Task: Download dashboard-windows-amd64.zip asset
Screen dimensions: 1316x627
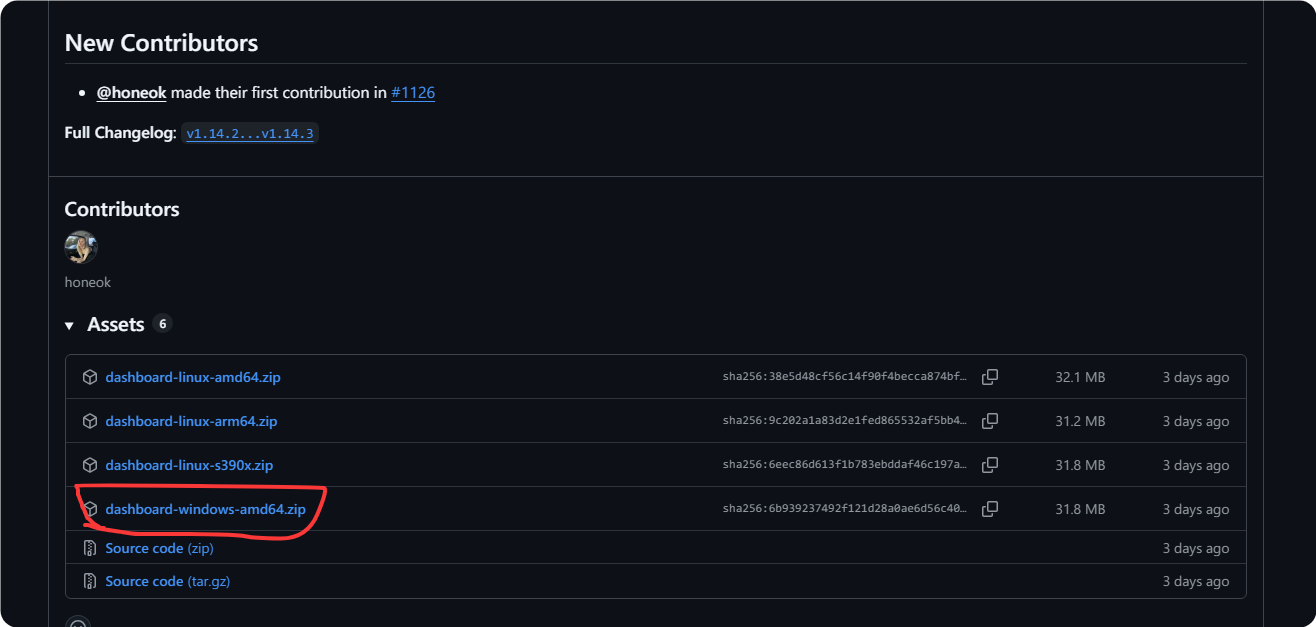Action: point(205,509)
